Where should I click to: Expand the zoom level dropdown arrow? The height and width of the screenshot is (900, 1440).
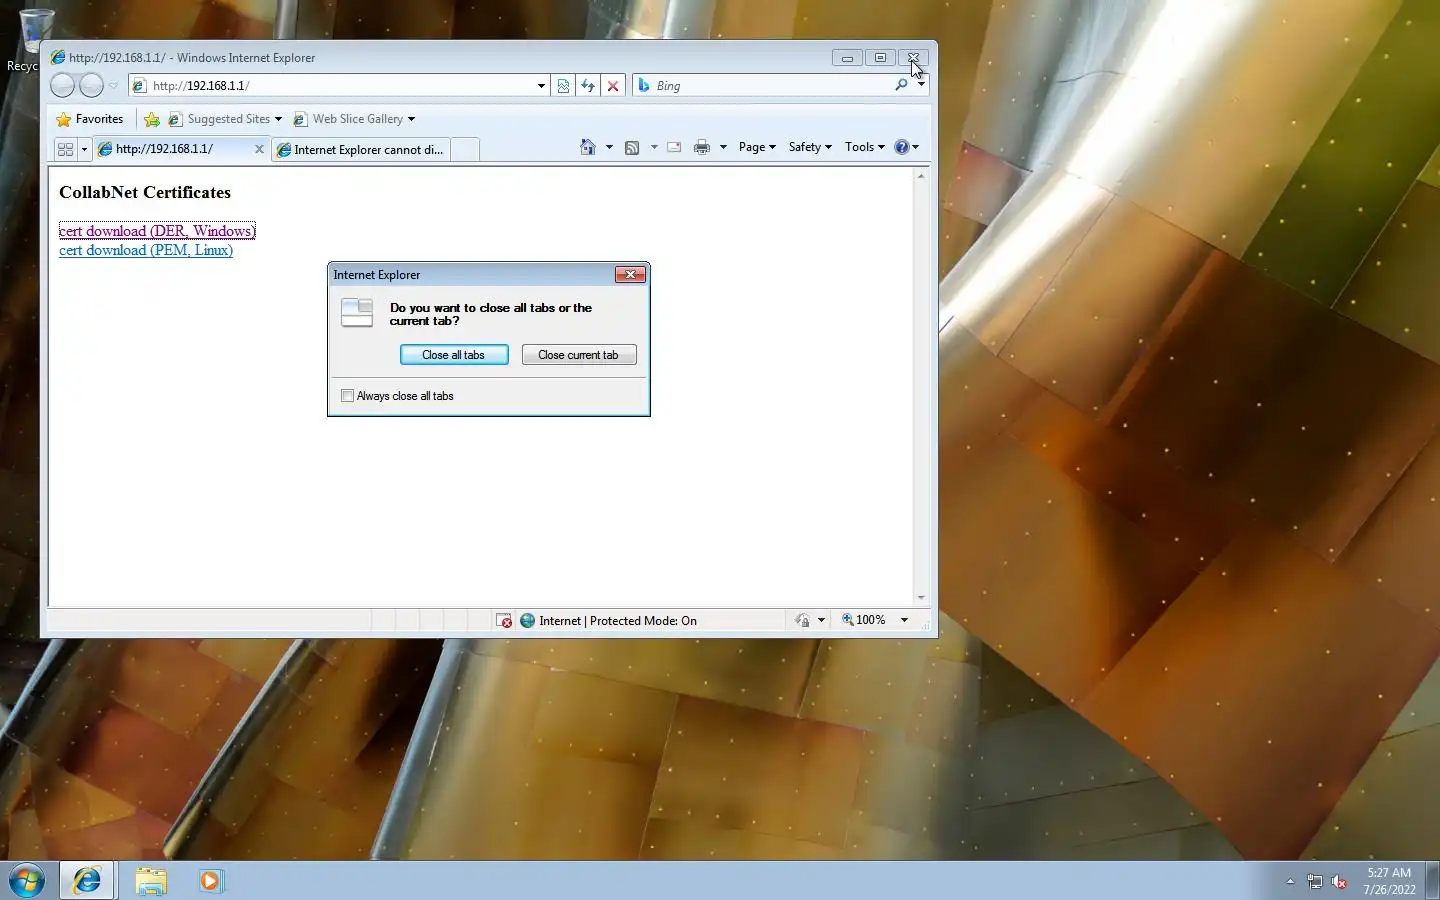904,620
